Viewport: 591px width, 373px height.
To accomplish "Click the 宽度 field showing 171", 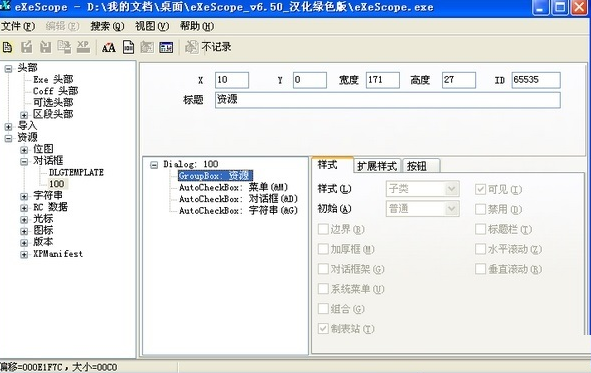I will pos(383,80).
